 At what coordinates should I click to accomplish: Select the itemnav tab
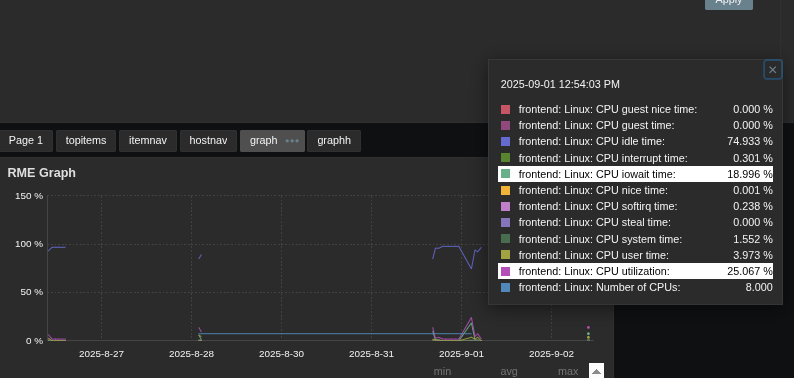(x=148, y=141)
